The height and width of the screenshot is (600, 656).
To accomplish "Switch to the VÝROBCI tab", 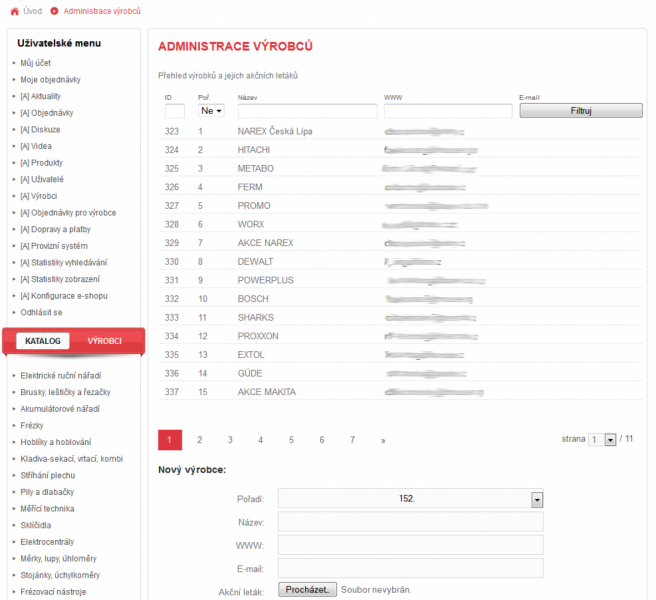I will 105,341.
